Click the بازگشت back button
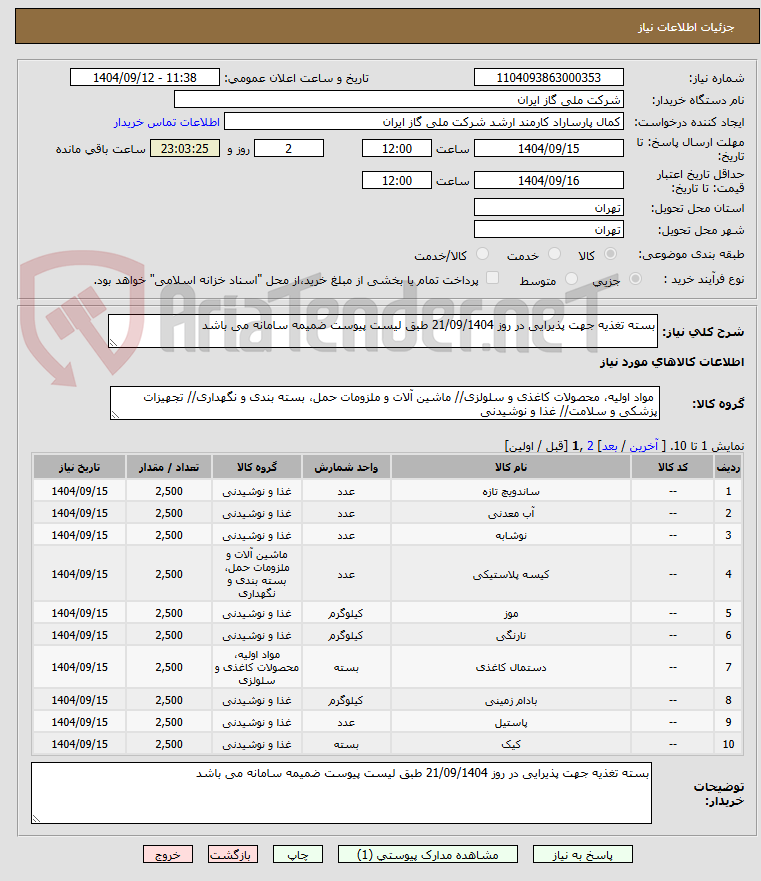 click(233, 855)
